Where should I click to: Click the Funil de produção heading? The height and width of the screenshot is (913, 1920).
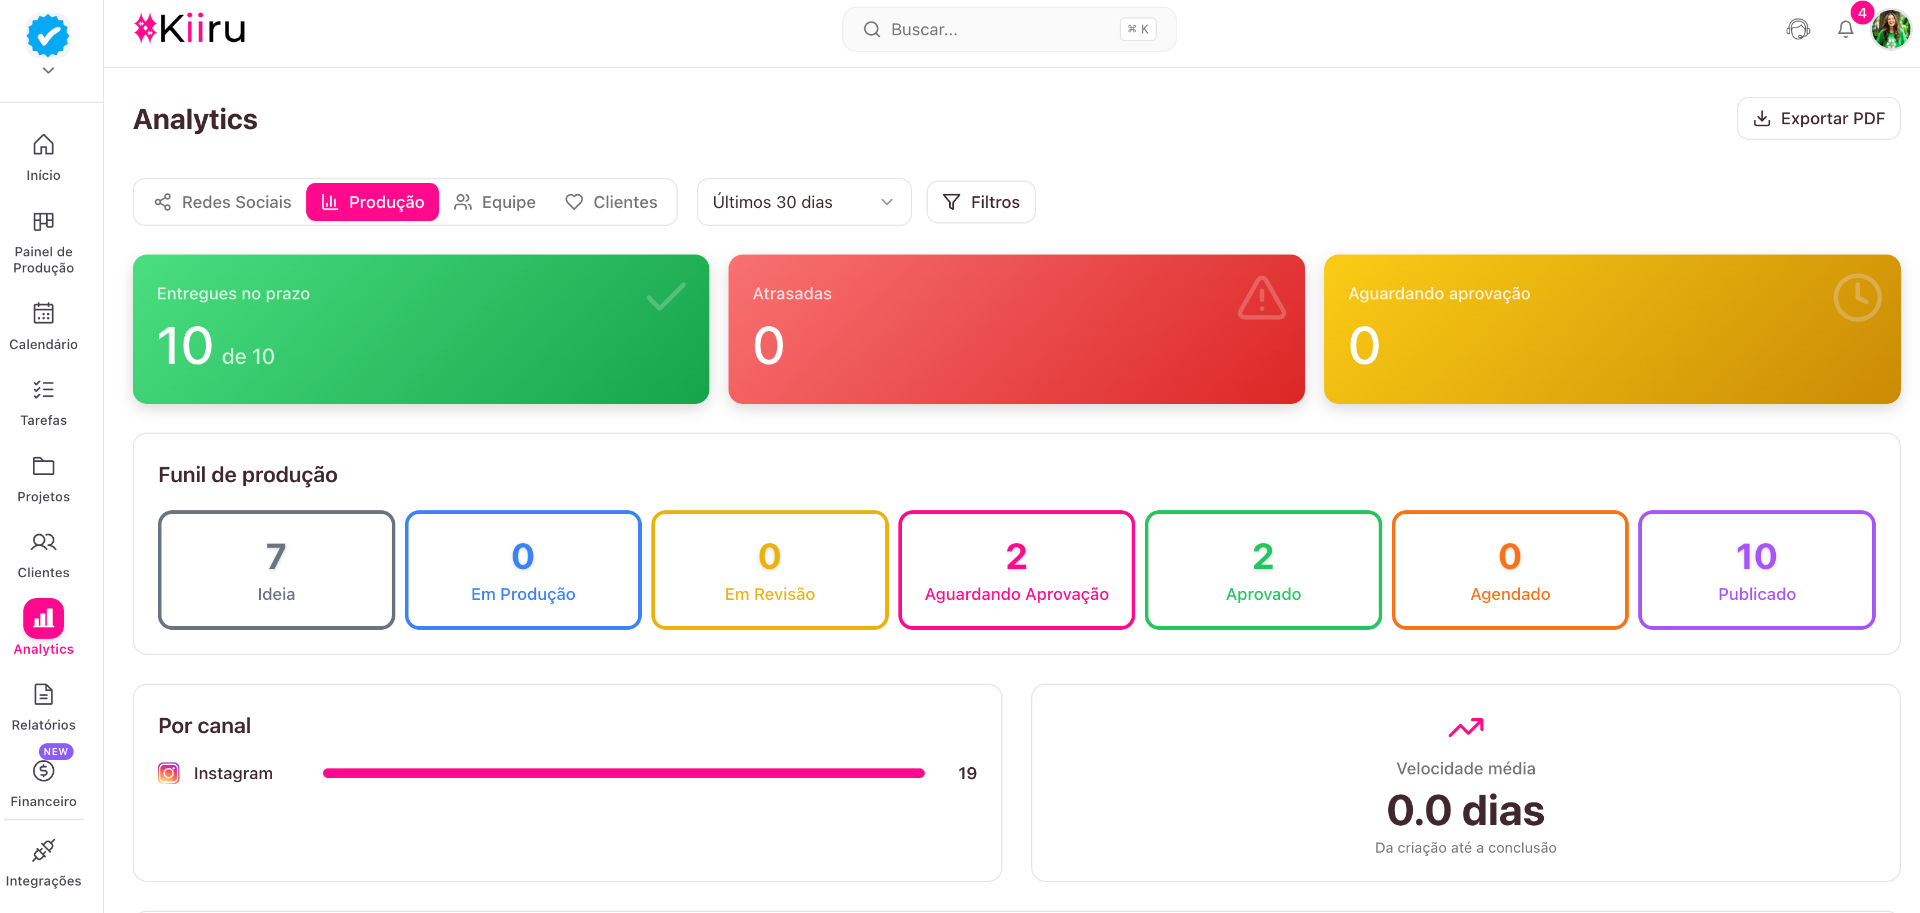[248, 475]
